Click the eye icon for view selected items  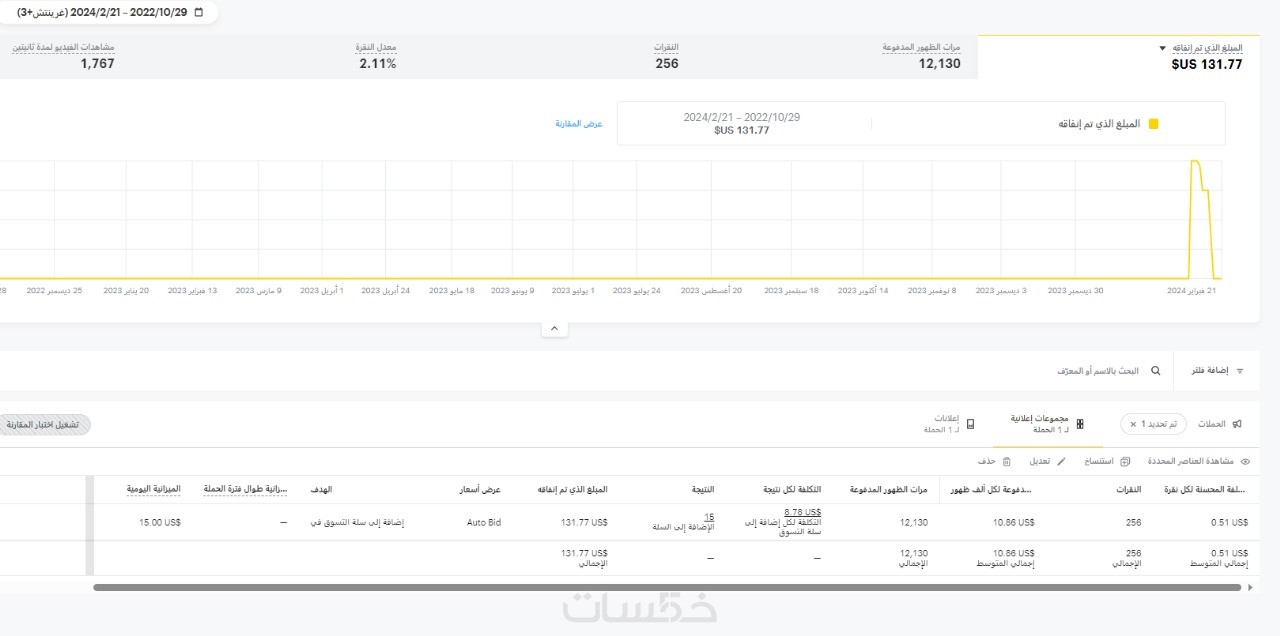1244,462
